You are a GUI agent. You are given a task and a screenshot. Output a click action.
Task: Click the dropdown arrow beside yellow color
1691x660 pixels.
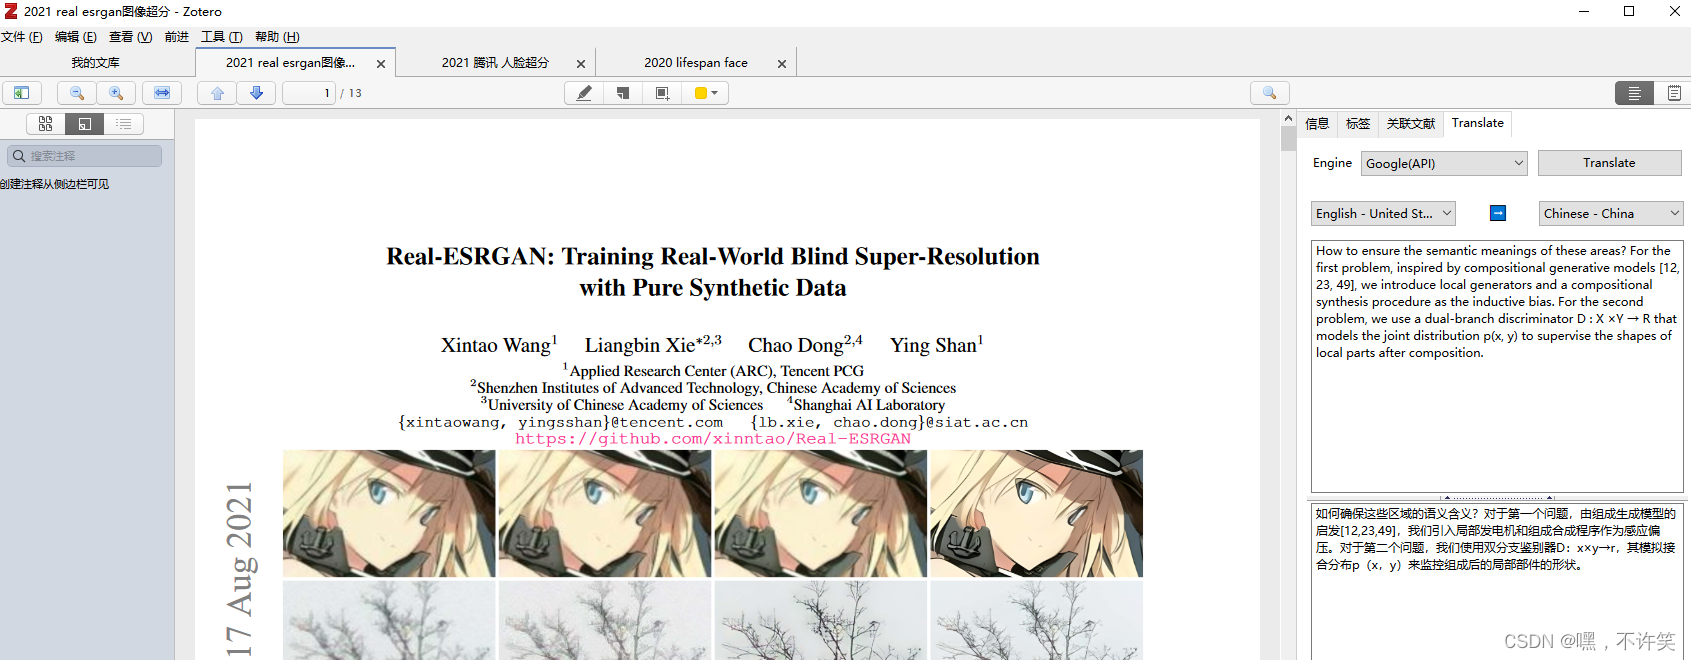click(715, 93)
